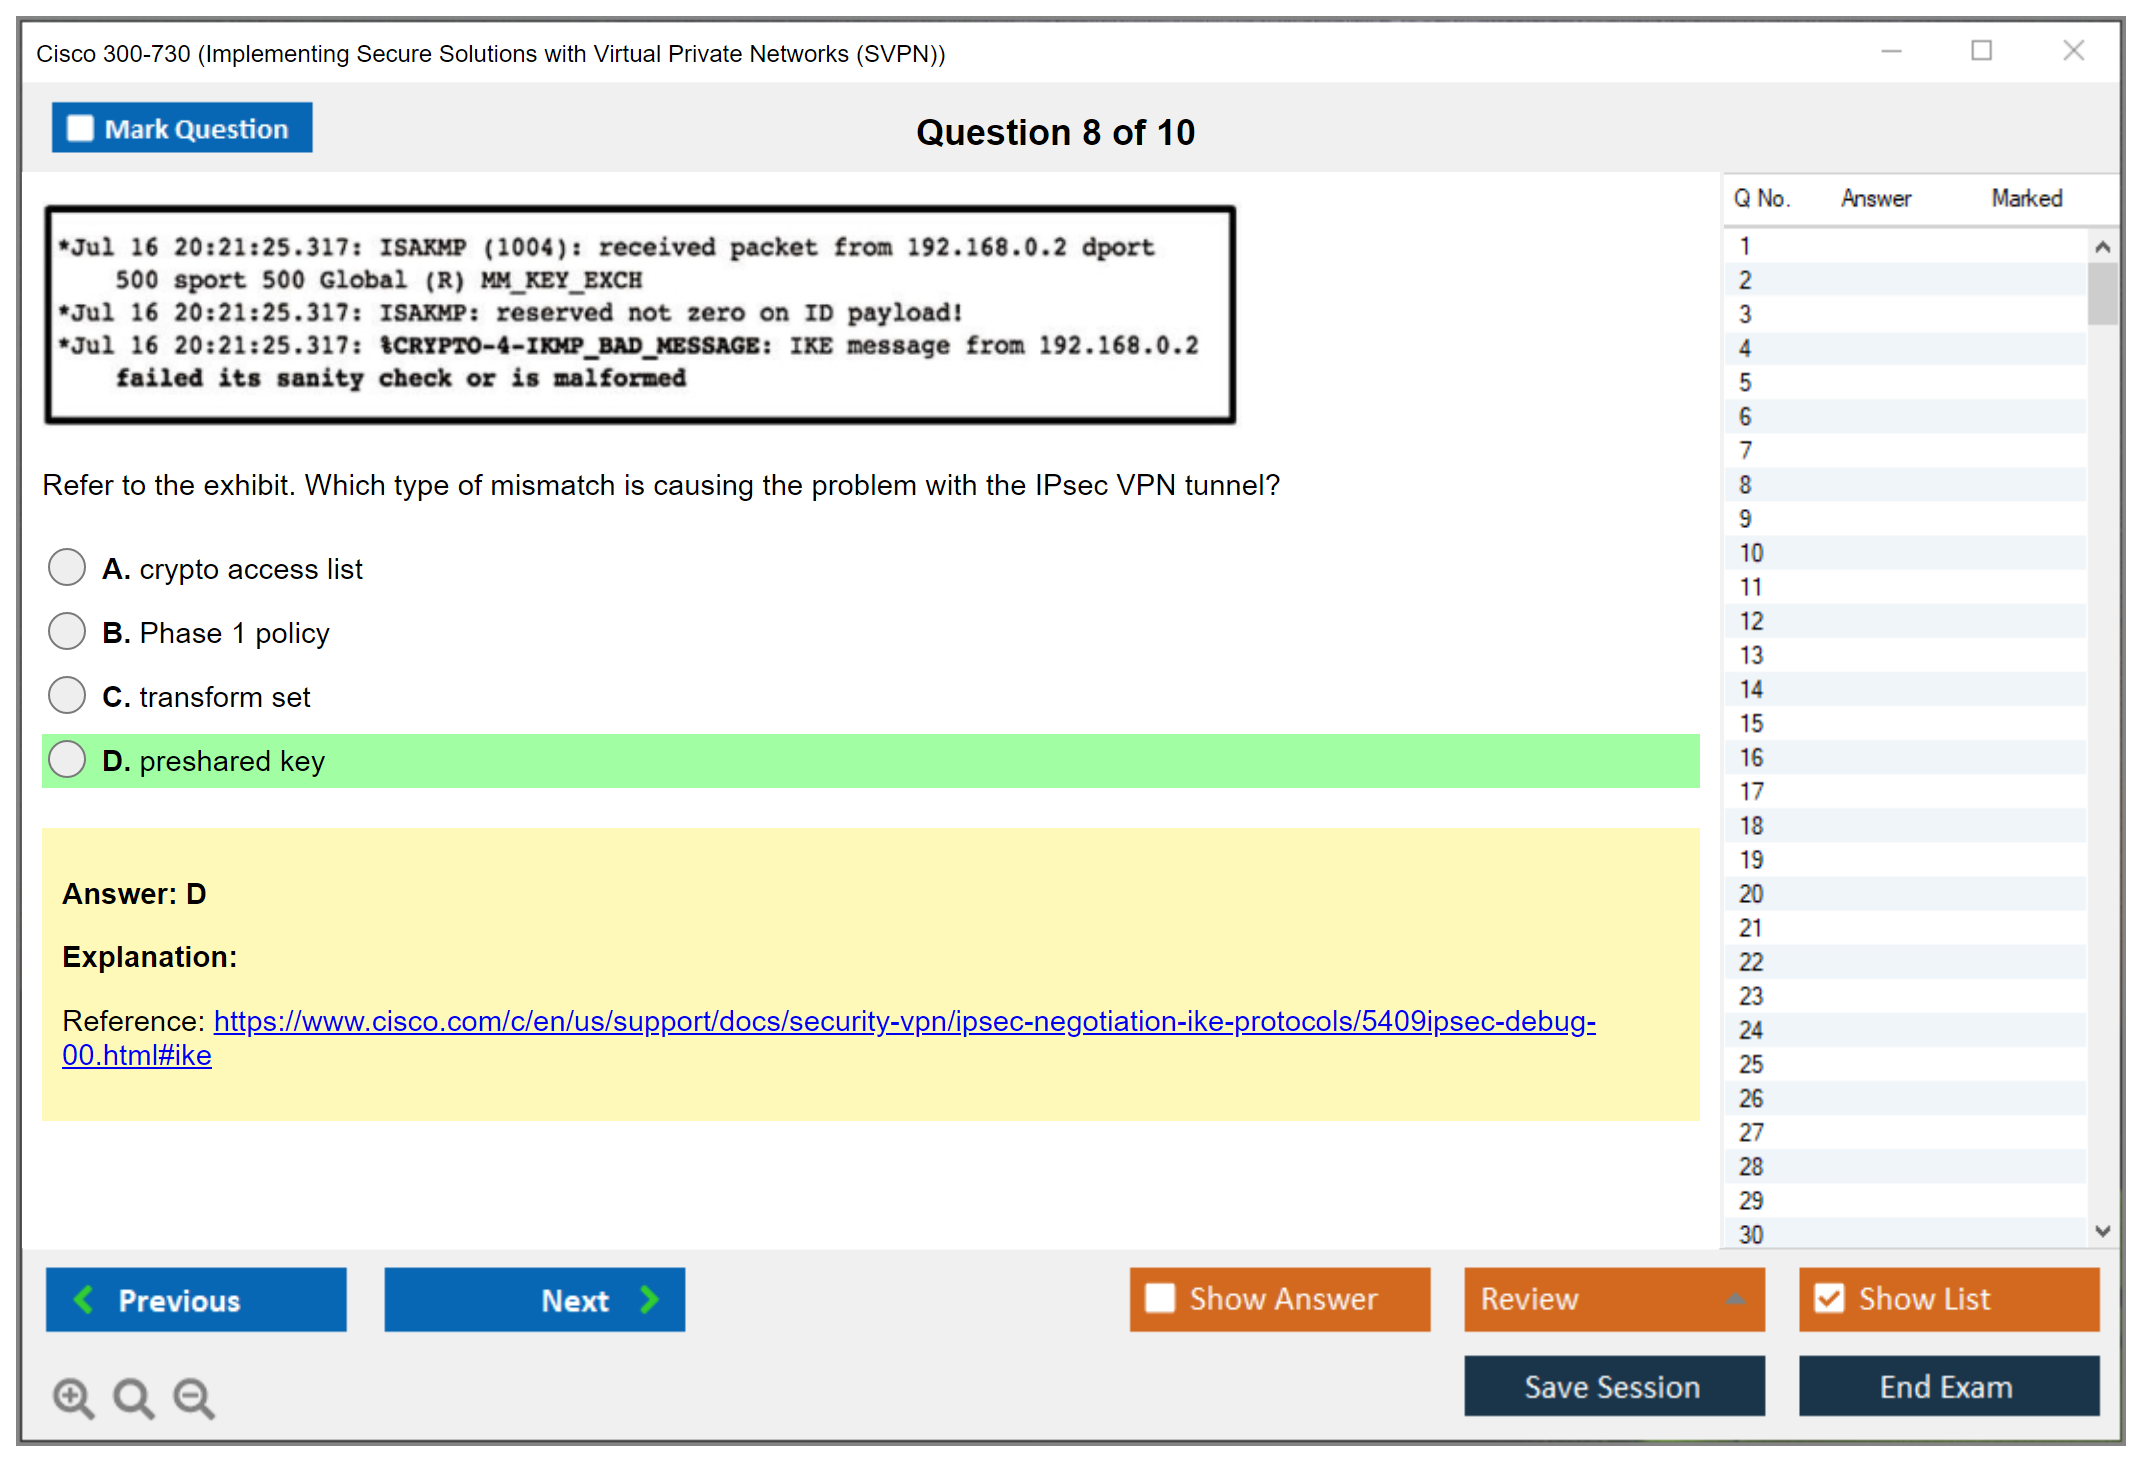The image size is (2150, 1470).
Task: Click the left chevron on Previous
Action: [84, 1299]
